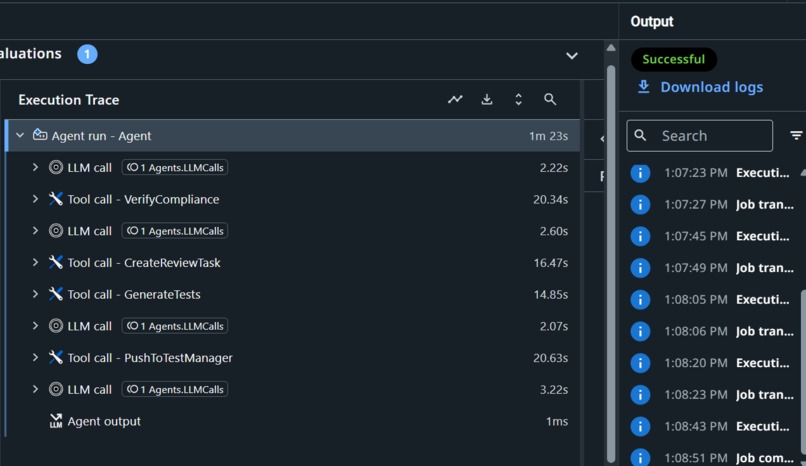Expand the 2.60s LLM call row

[35, 231]
